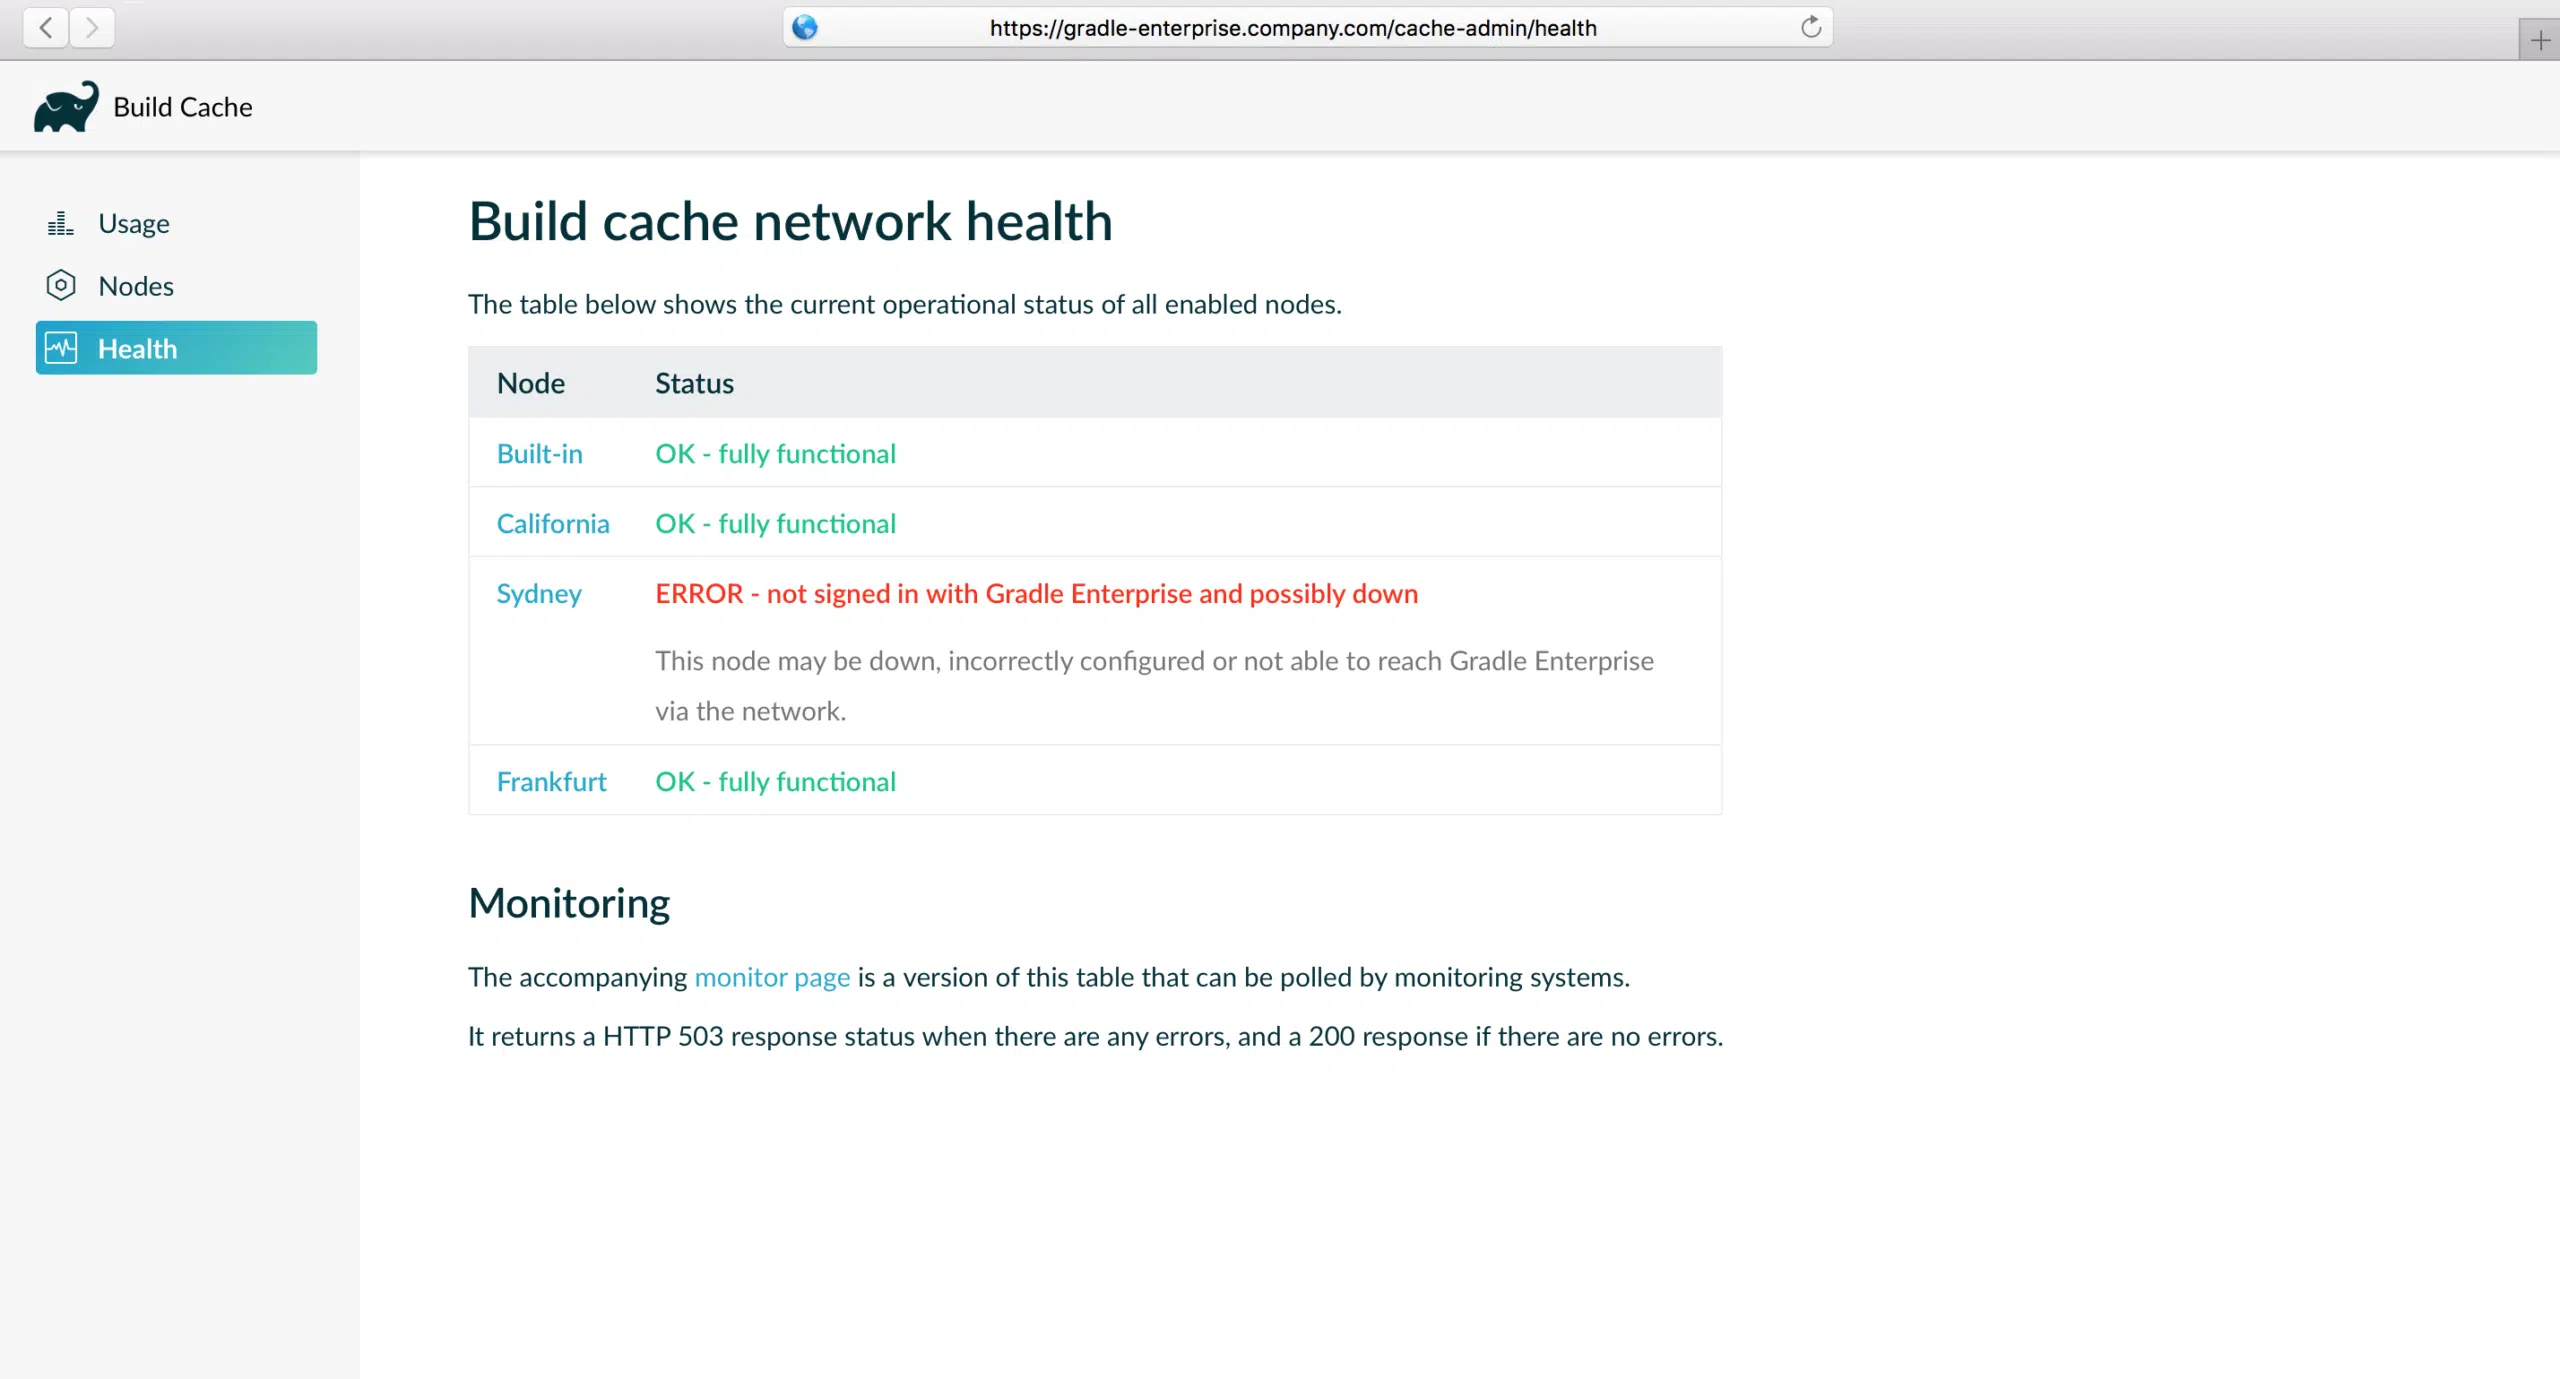Viewport: 2560px width, 1379px height.
Task: Click the Node column header
Action: click(531, 383)
